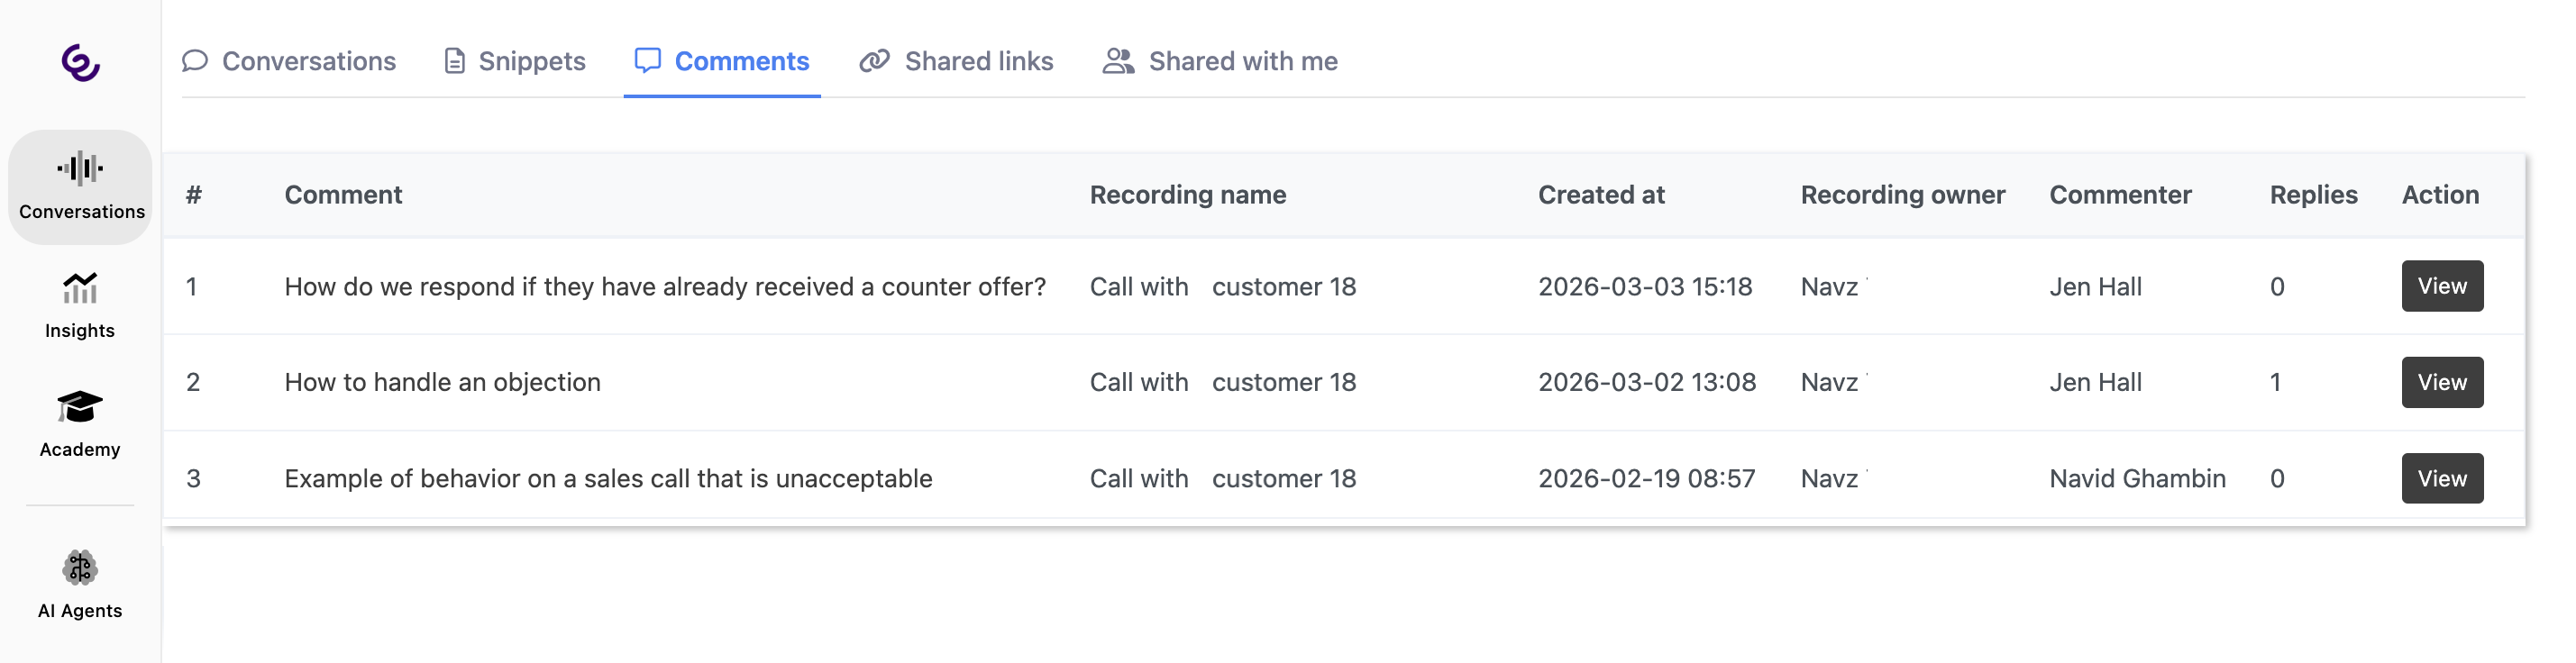Click the Recording name column header
2576x663 pixels.
1187,195
